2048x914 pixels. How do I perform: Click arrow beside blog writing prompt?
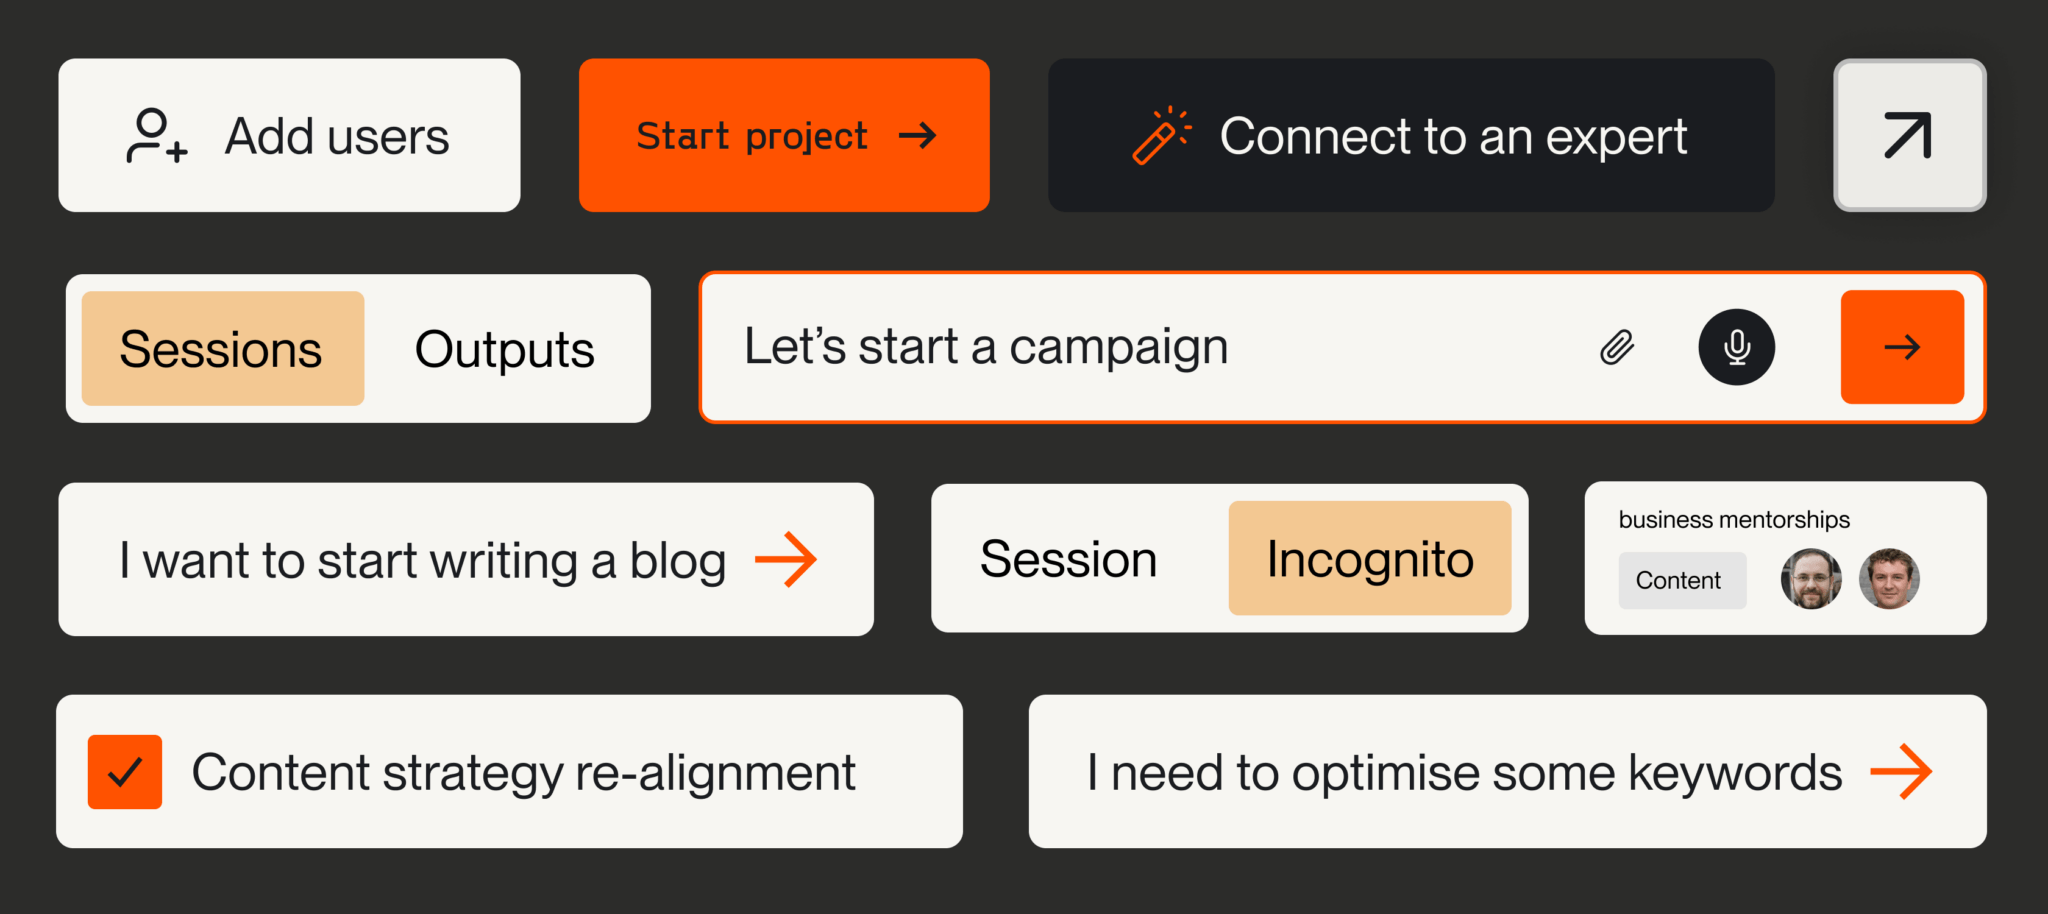[786, 559]
